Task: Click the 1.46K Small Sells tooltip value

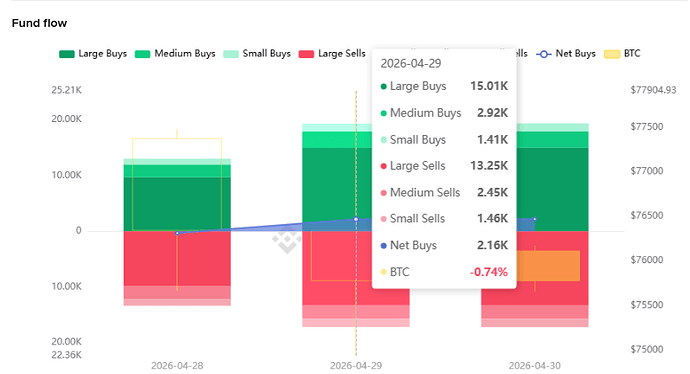Action: (x=492, y=219)
